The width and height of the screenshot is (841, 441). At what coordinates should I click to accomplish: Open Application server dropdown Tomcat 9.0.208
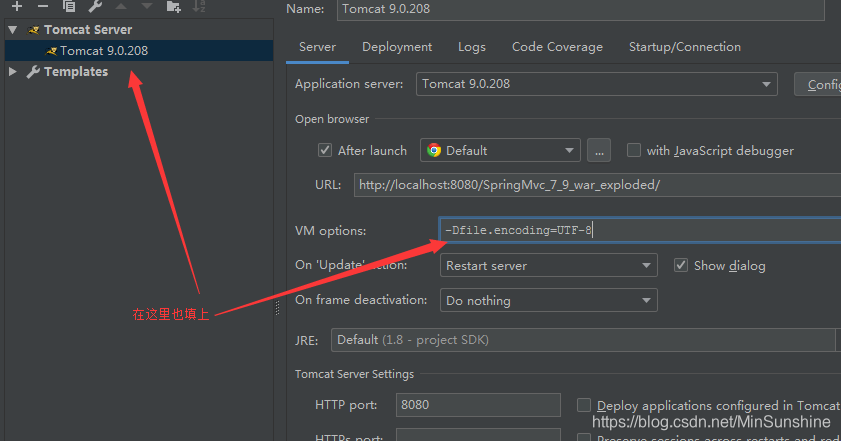click(596, 84)
